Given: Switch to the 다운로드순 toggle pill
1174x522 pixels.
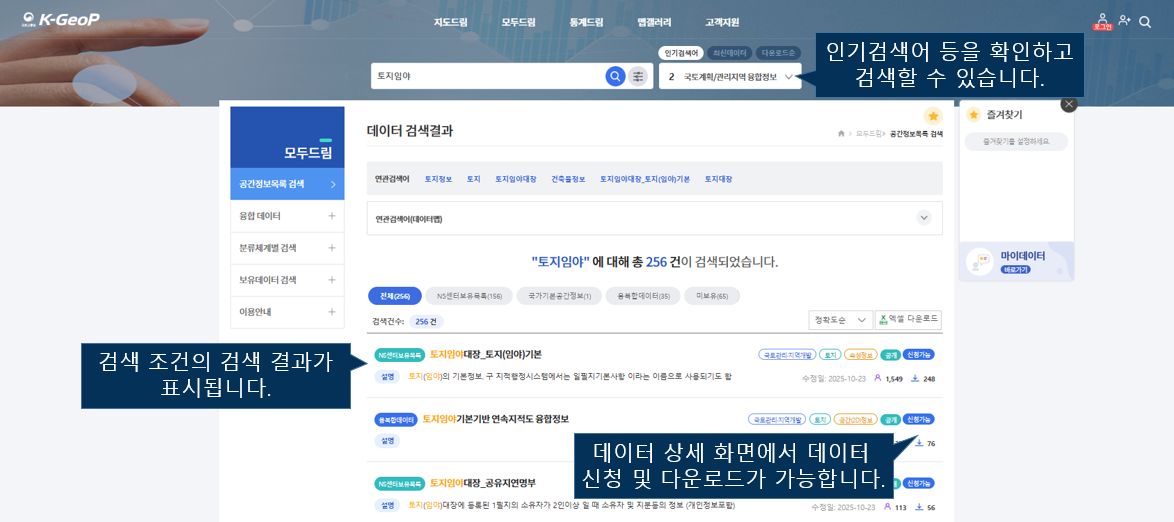Looking at the screenshot, I should [778, 53].
